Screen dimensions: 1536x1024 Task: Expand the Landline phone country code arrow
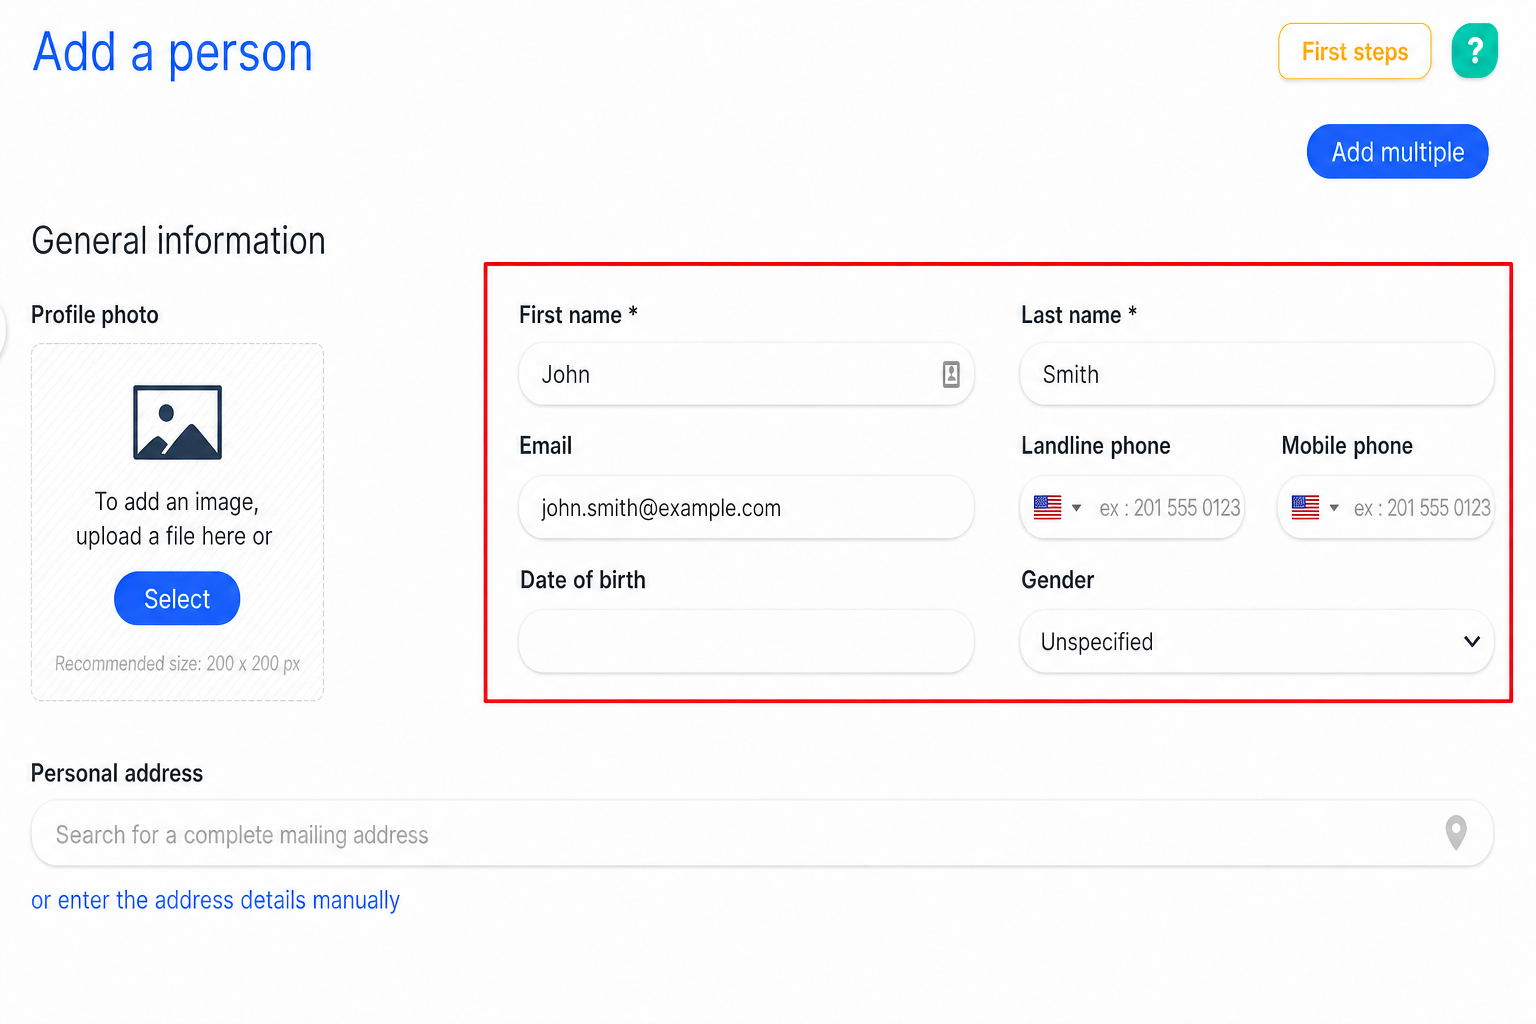point(1076,508)
